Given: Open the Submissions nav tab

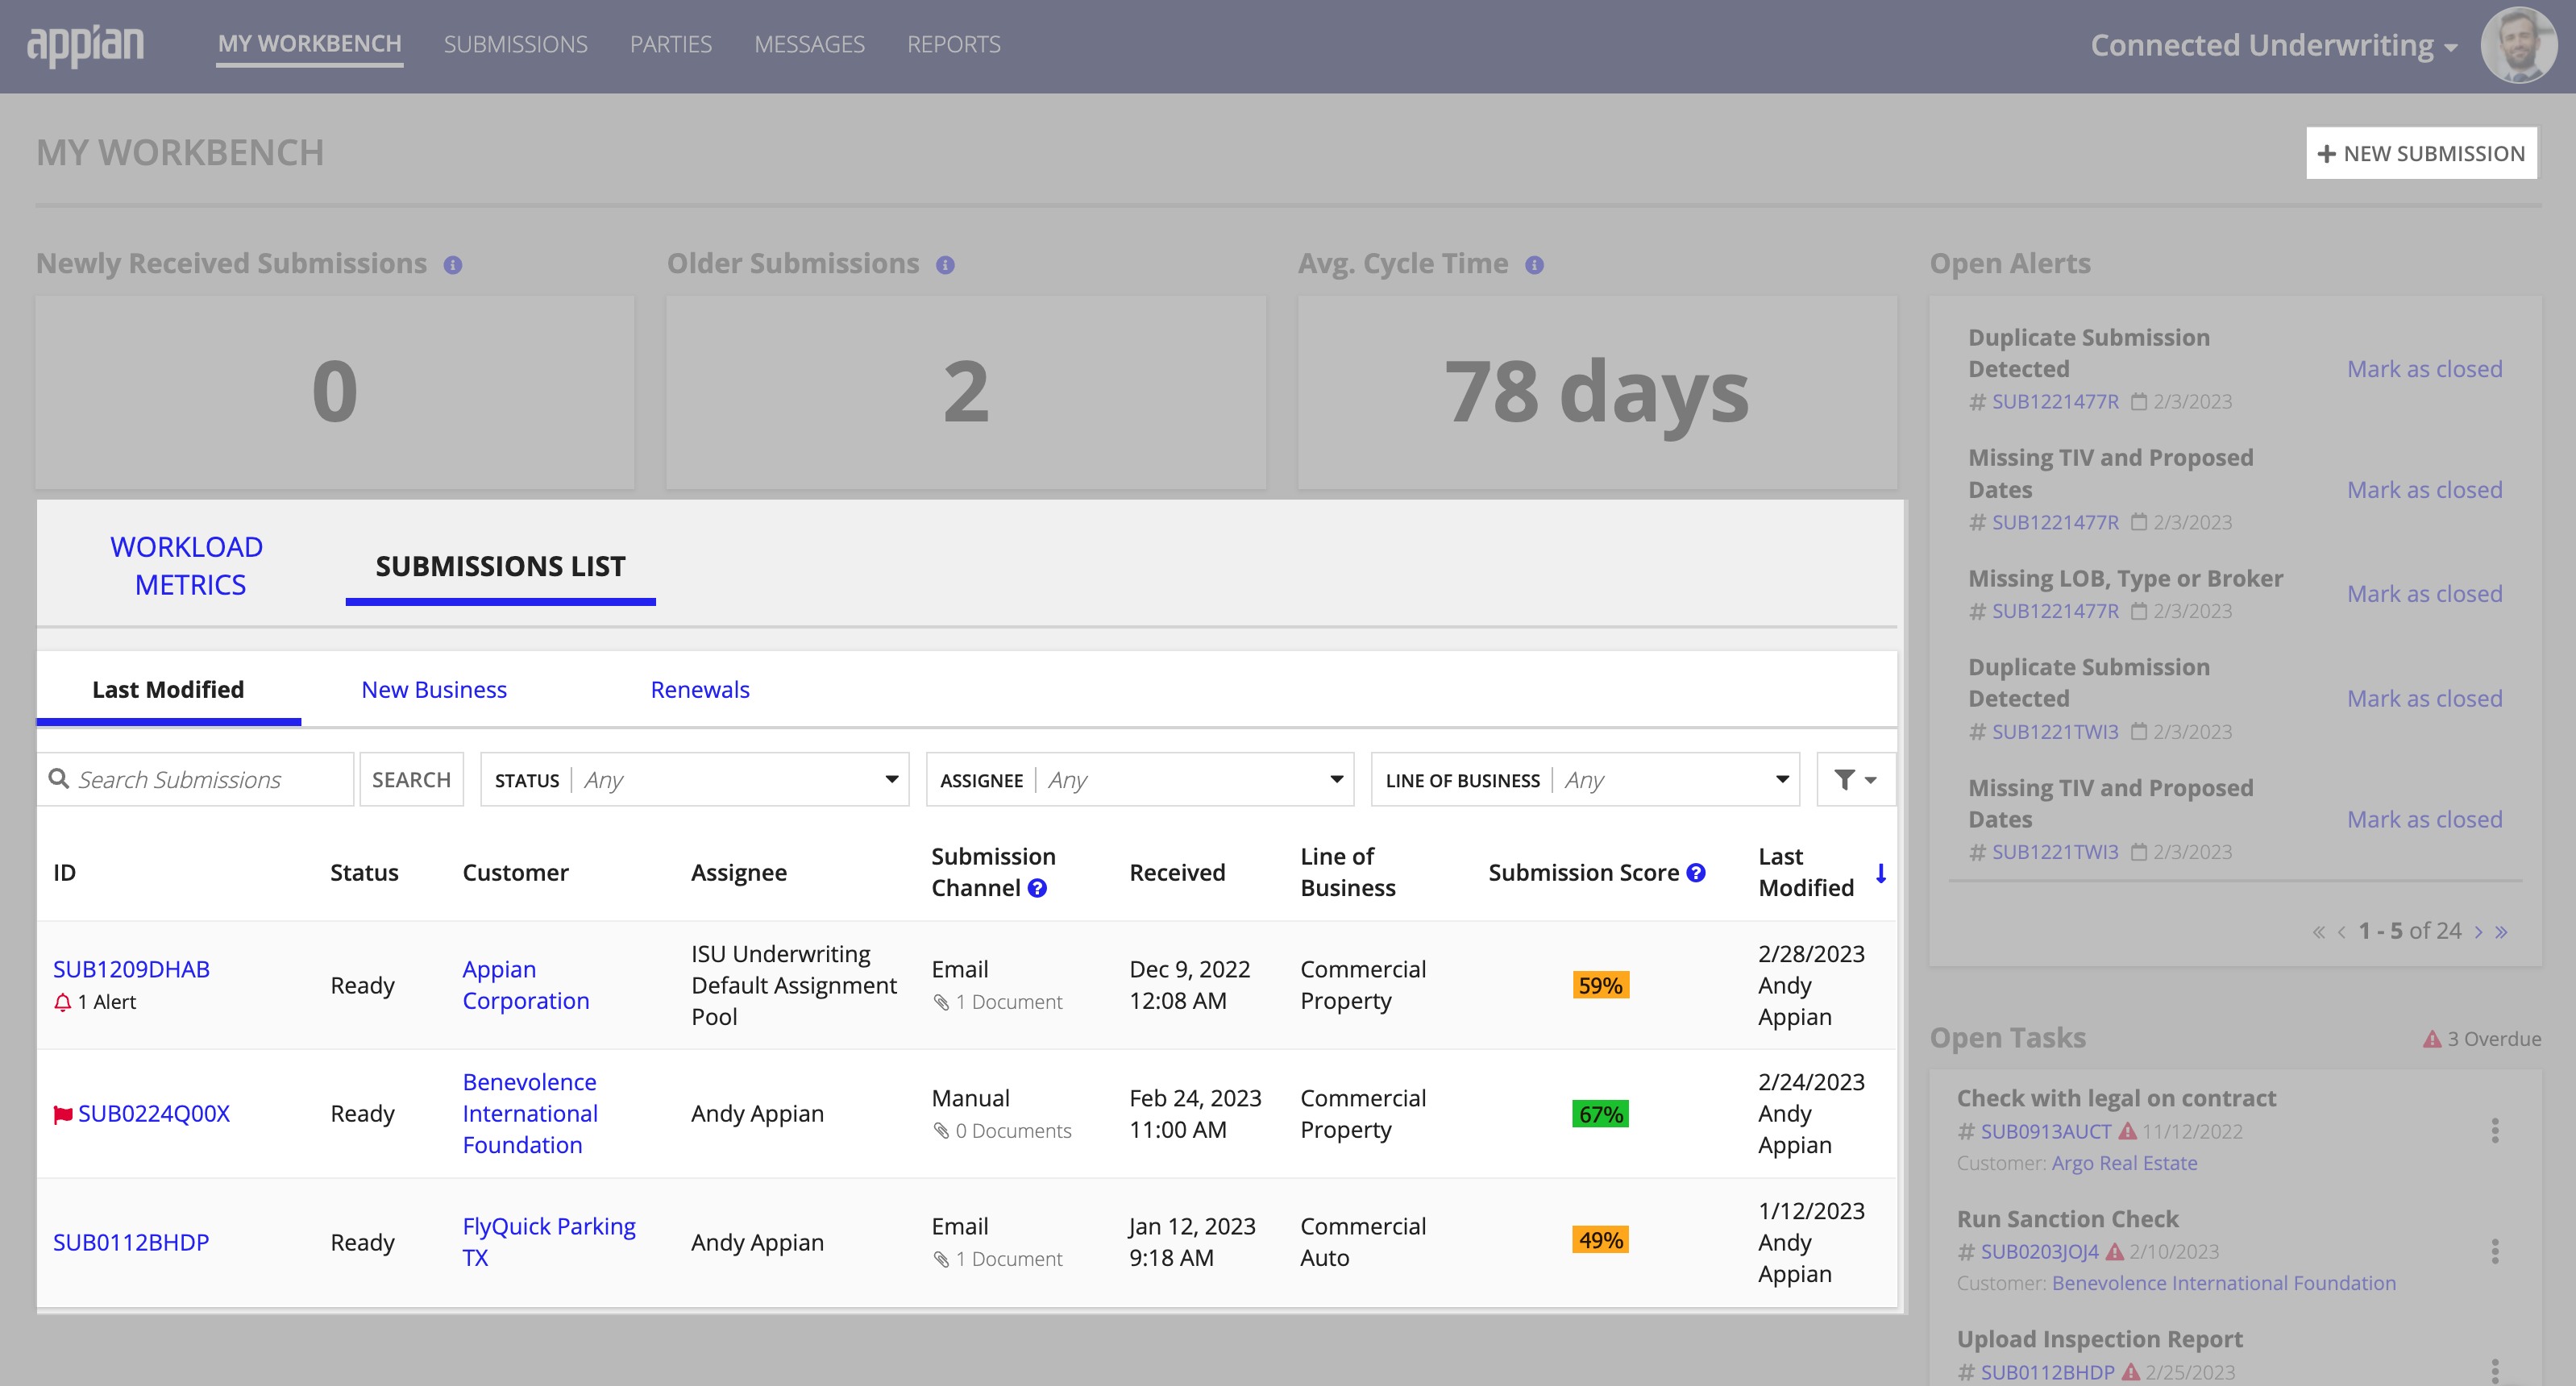Looking at the screenshot, I should click(516, 44).
